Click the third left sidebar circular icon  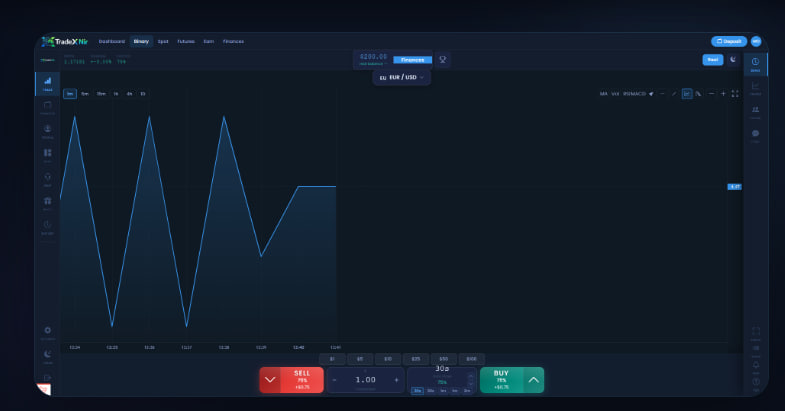[x=48, y=131]
